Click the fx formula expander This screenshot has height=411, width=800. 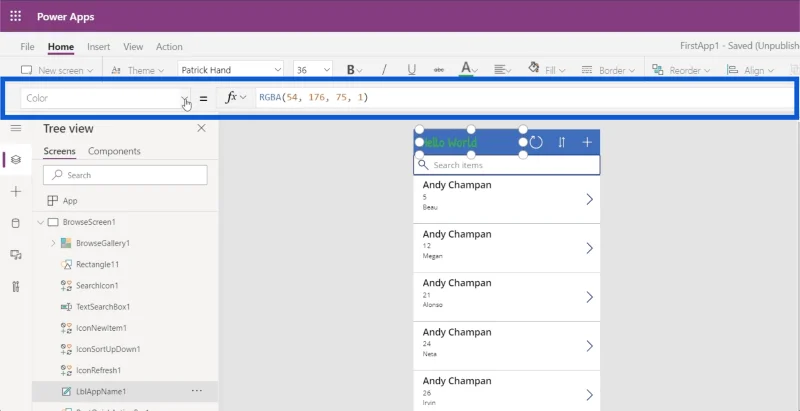coord(236,97)
